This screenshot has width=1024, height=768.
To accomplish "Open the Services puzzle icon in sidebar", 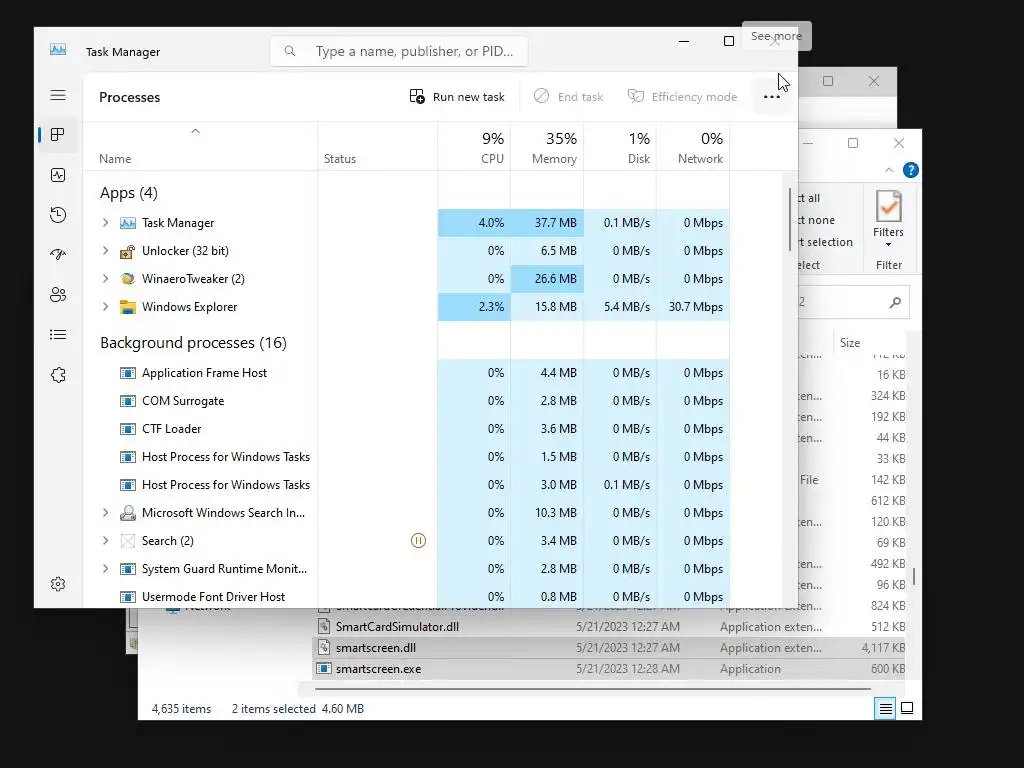I will tap(58, 375).
